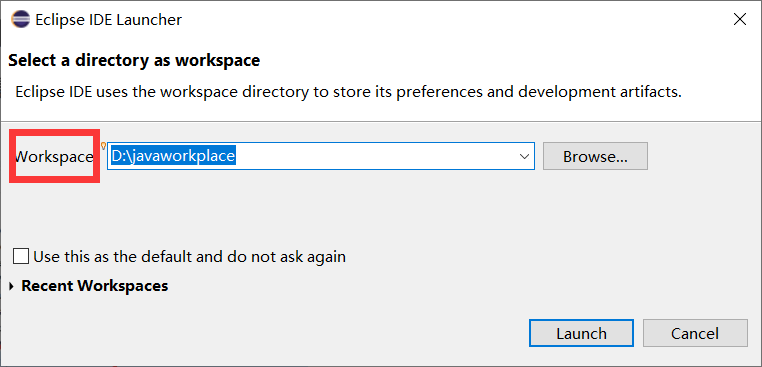Click 'Select a directory as workspace' heading

pyautogui.click(x=134, y=61)
